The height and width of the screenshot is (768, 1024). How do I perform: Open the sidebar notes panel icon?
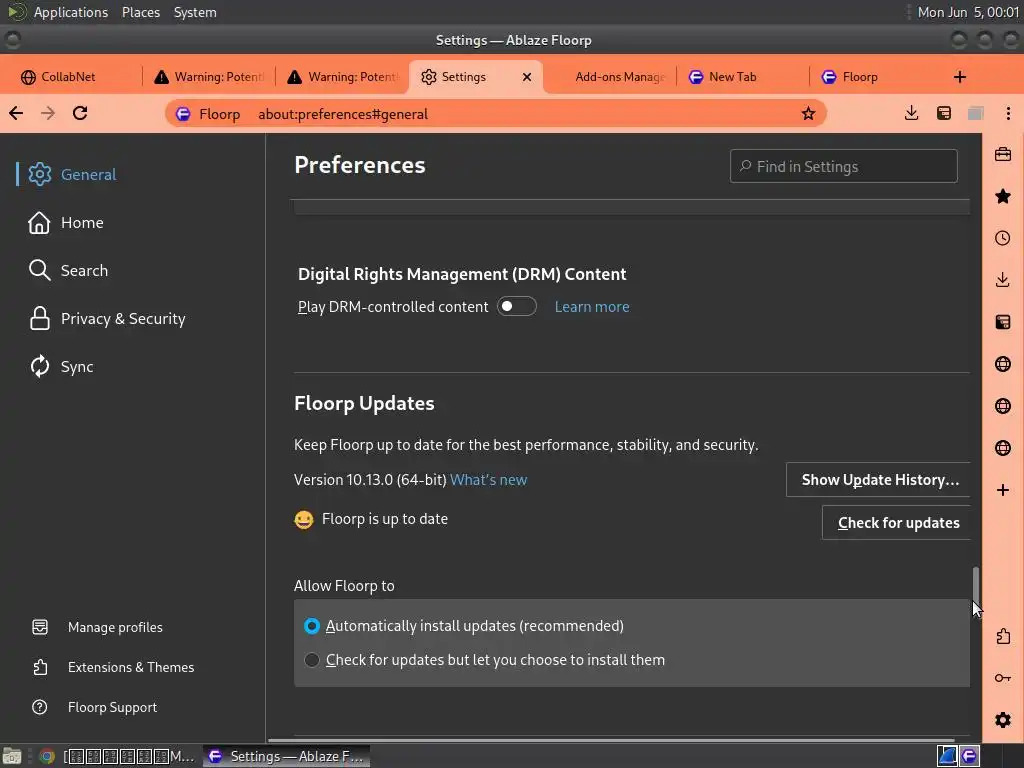(x=1002, y=322)
